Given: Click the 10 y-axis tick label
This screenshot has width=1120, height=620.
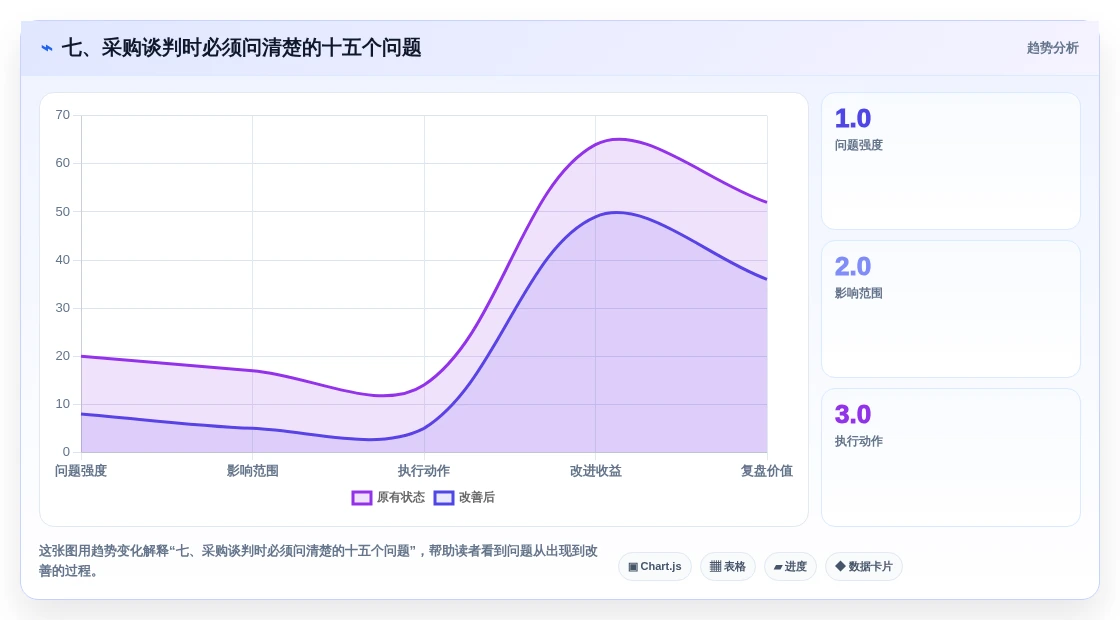Looking at the screenshot, I should tap(63, 404).
